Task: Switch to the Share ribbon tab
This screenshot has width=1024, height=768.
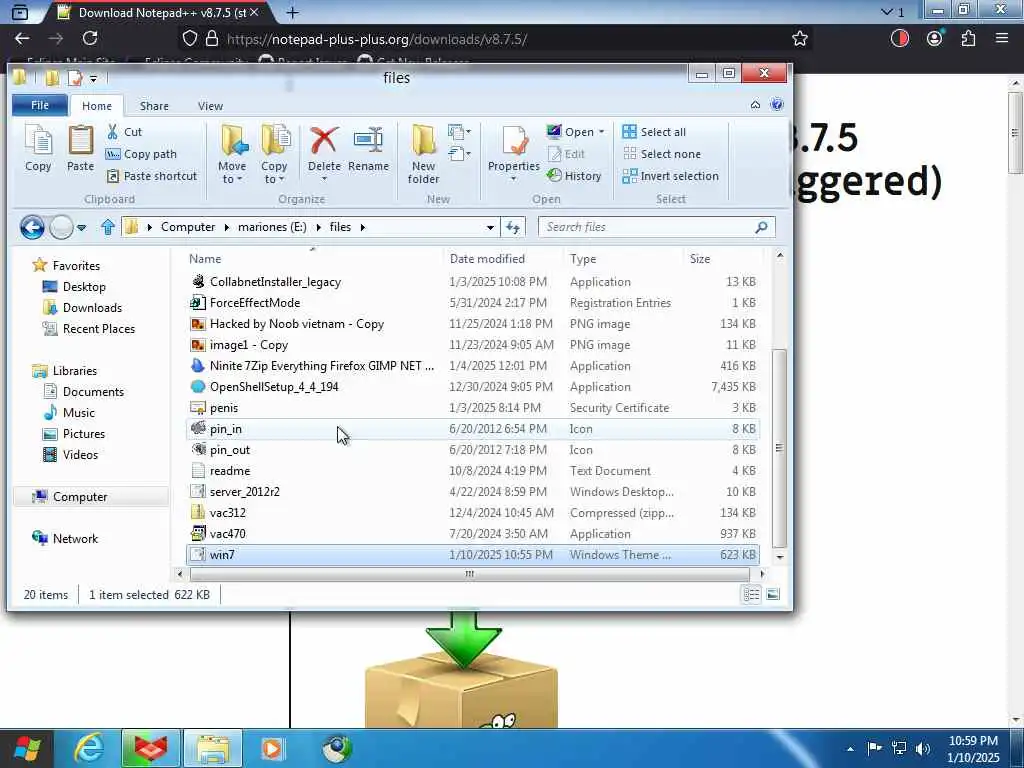Action: (154, 106)
